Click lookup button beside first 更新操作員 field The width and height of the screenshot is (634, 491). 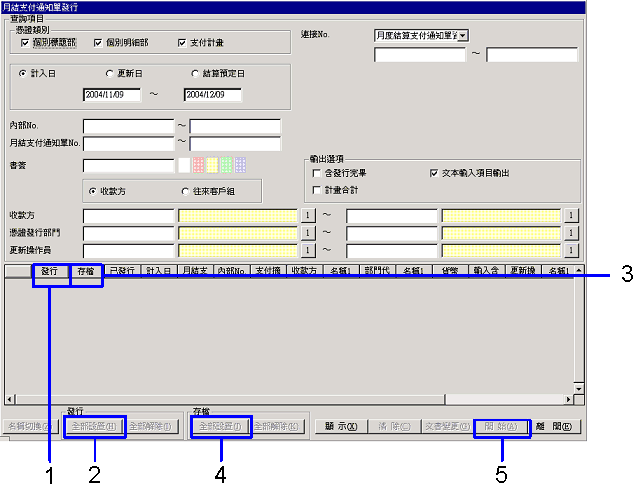(307, 250)
